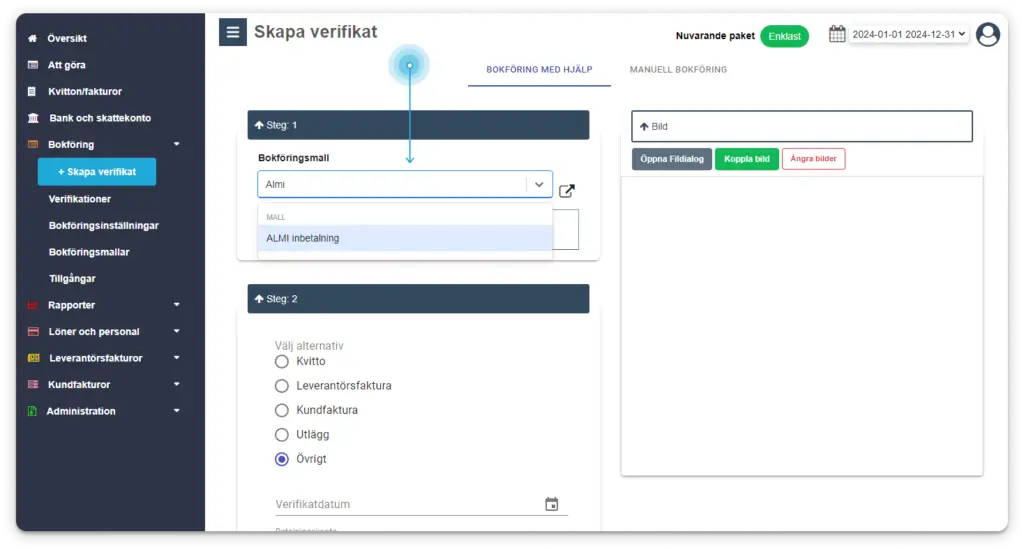The image size is (1024, 550).
Task: Click the up arrow beside Bild
Action: (x=644, y=127)
